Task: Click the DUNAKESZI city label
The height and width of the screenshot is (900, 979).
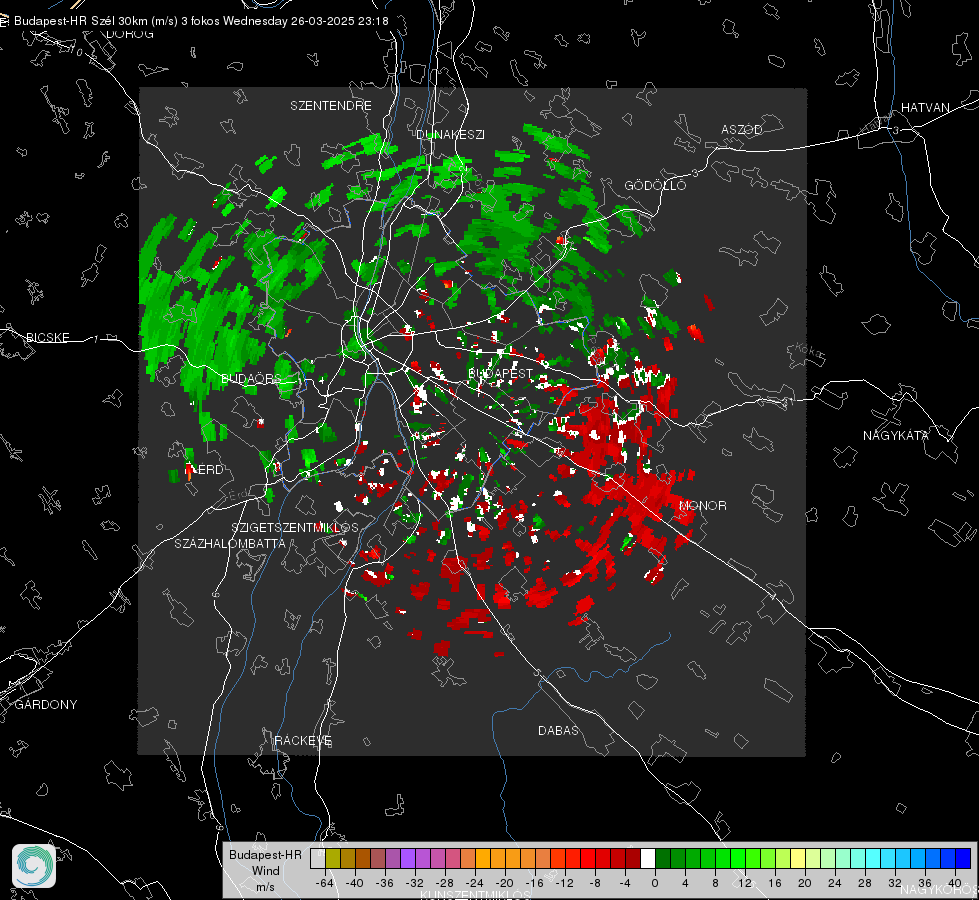Action: [450, 134]
